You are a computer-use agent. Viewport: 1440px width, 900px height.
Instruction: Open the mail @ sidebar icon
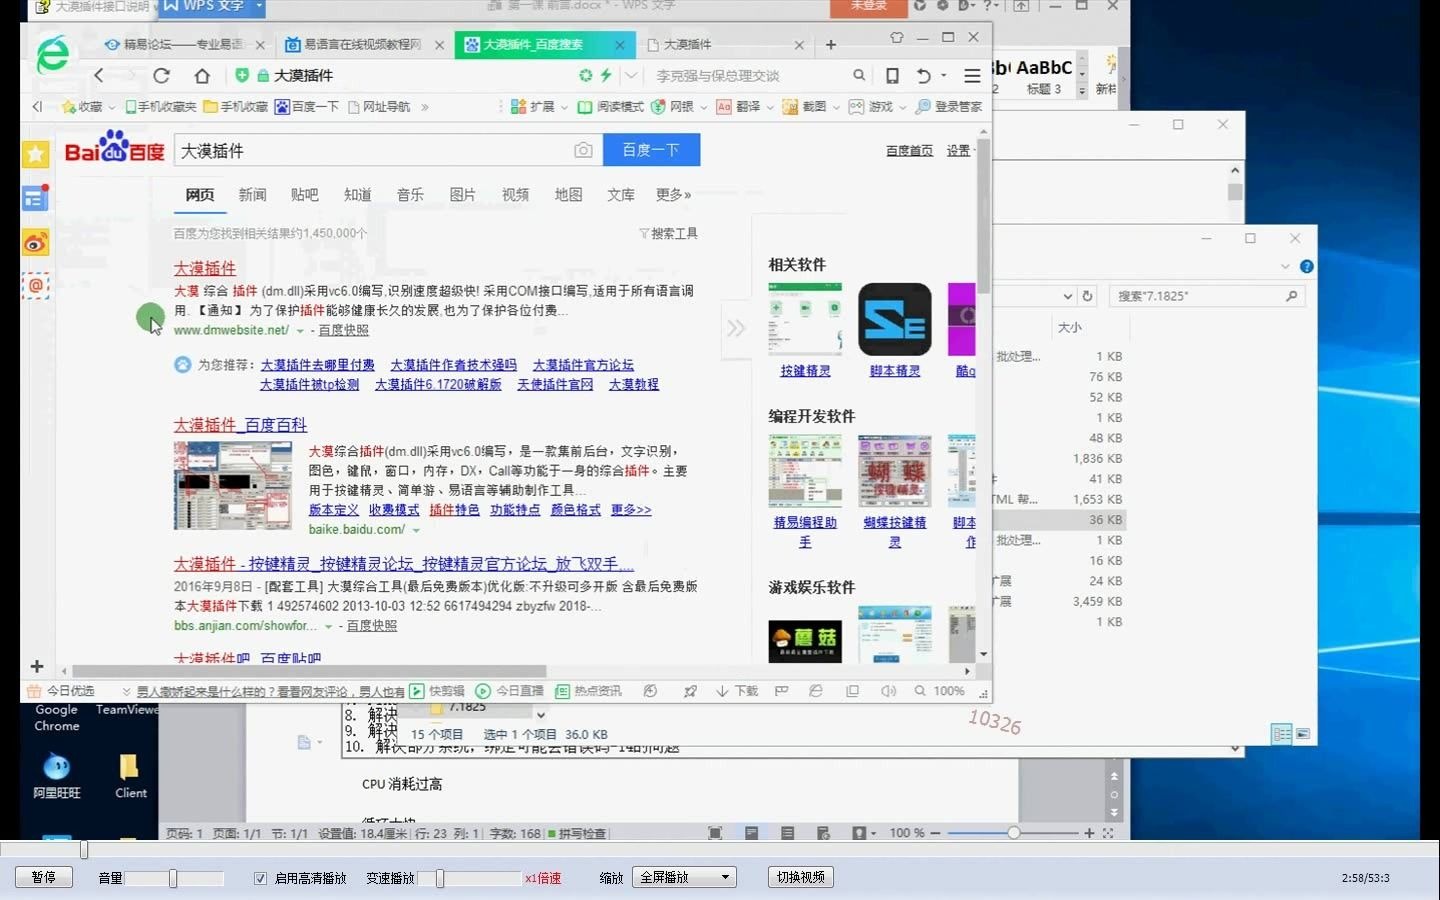(36, 286)
